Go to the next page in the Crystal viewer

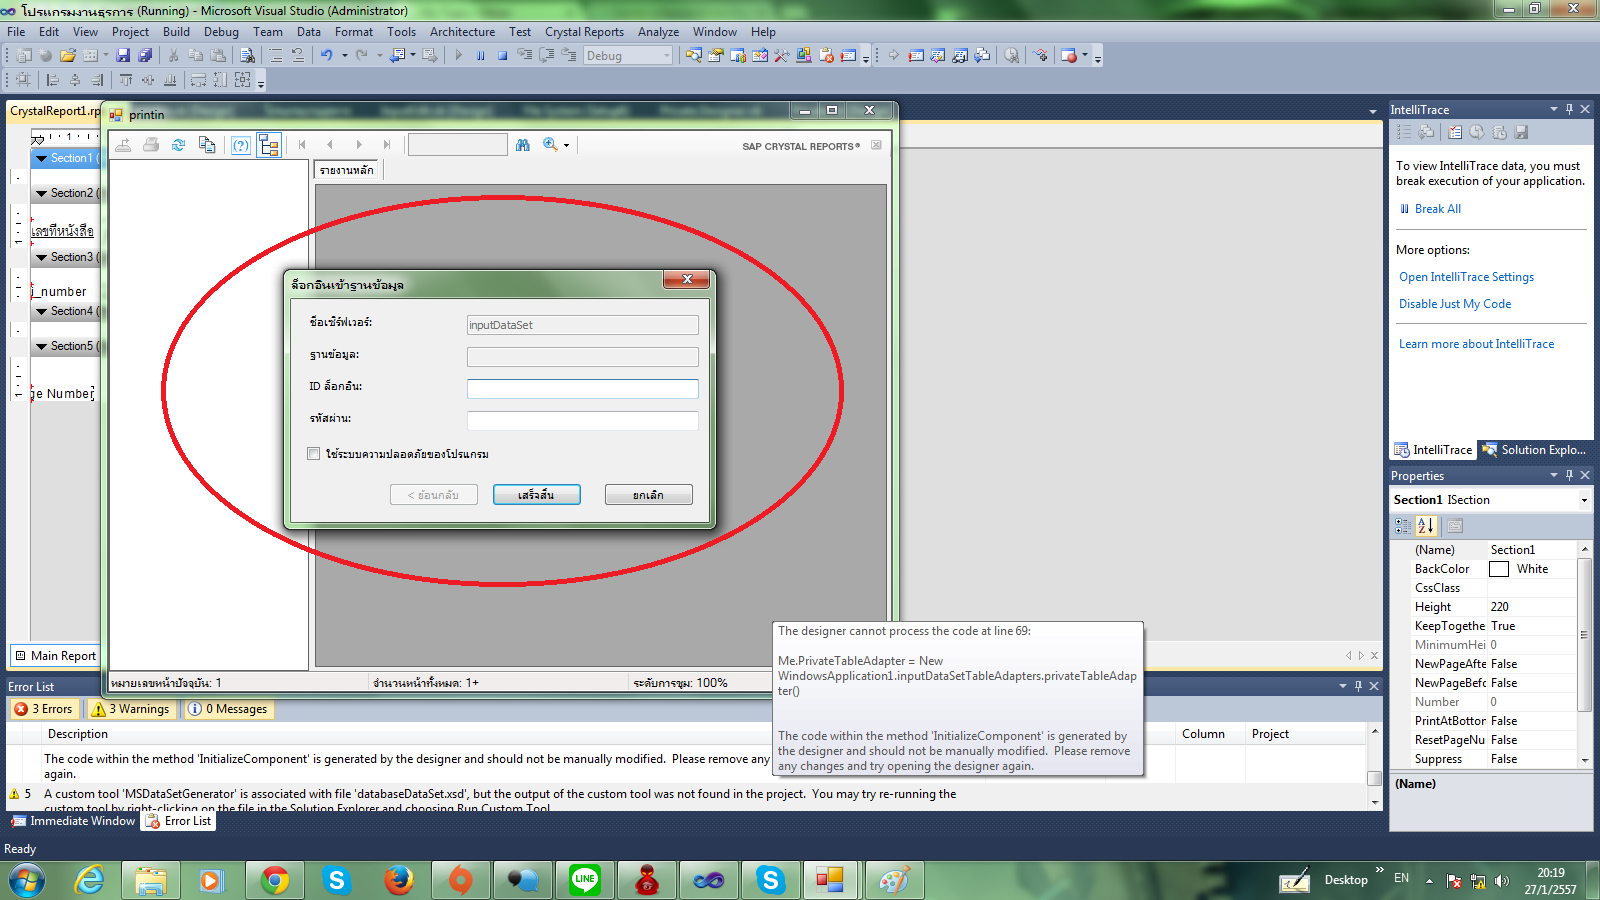359,145
